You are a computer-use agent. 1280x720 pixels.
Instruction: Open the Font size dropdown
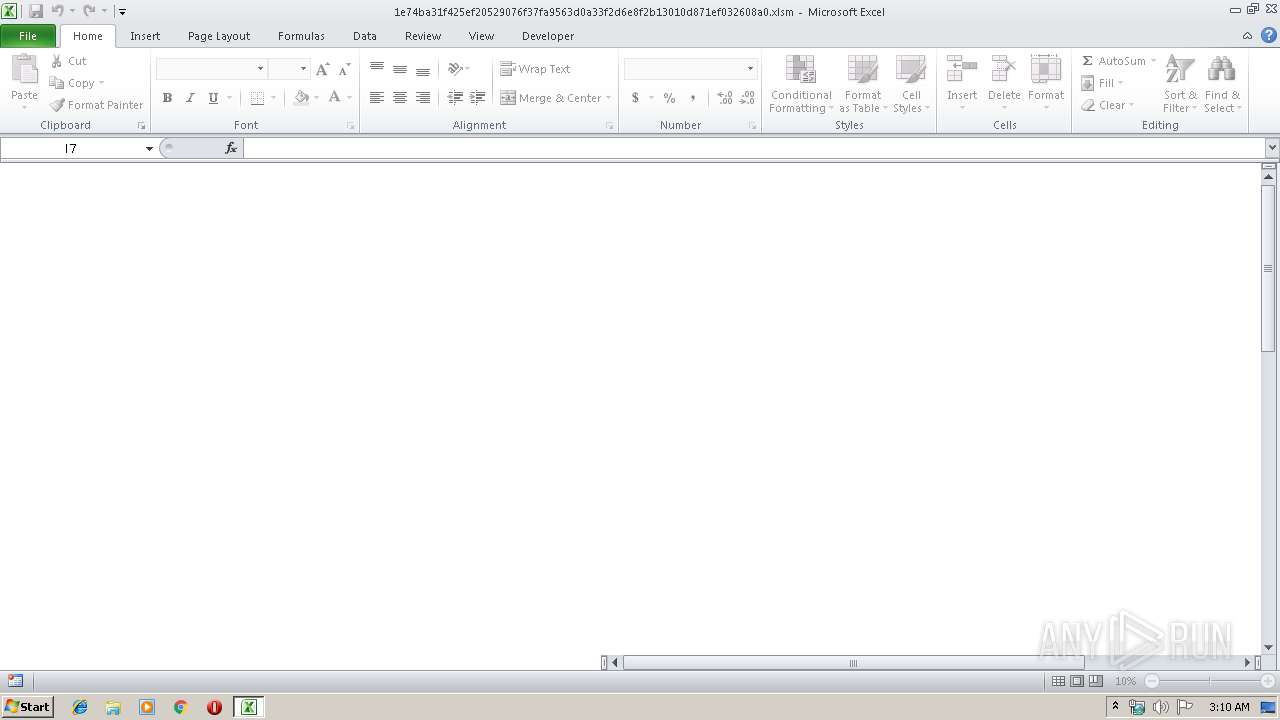pos(303,69)
